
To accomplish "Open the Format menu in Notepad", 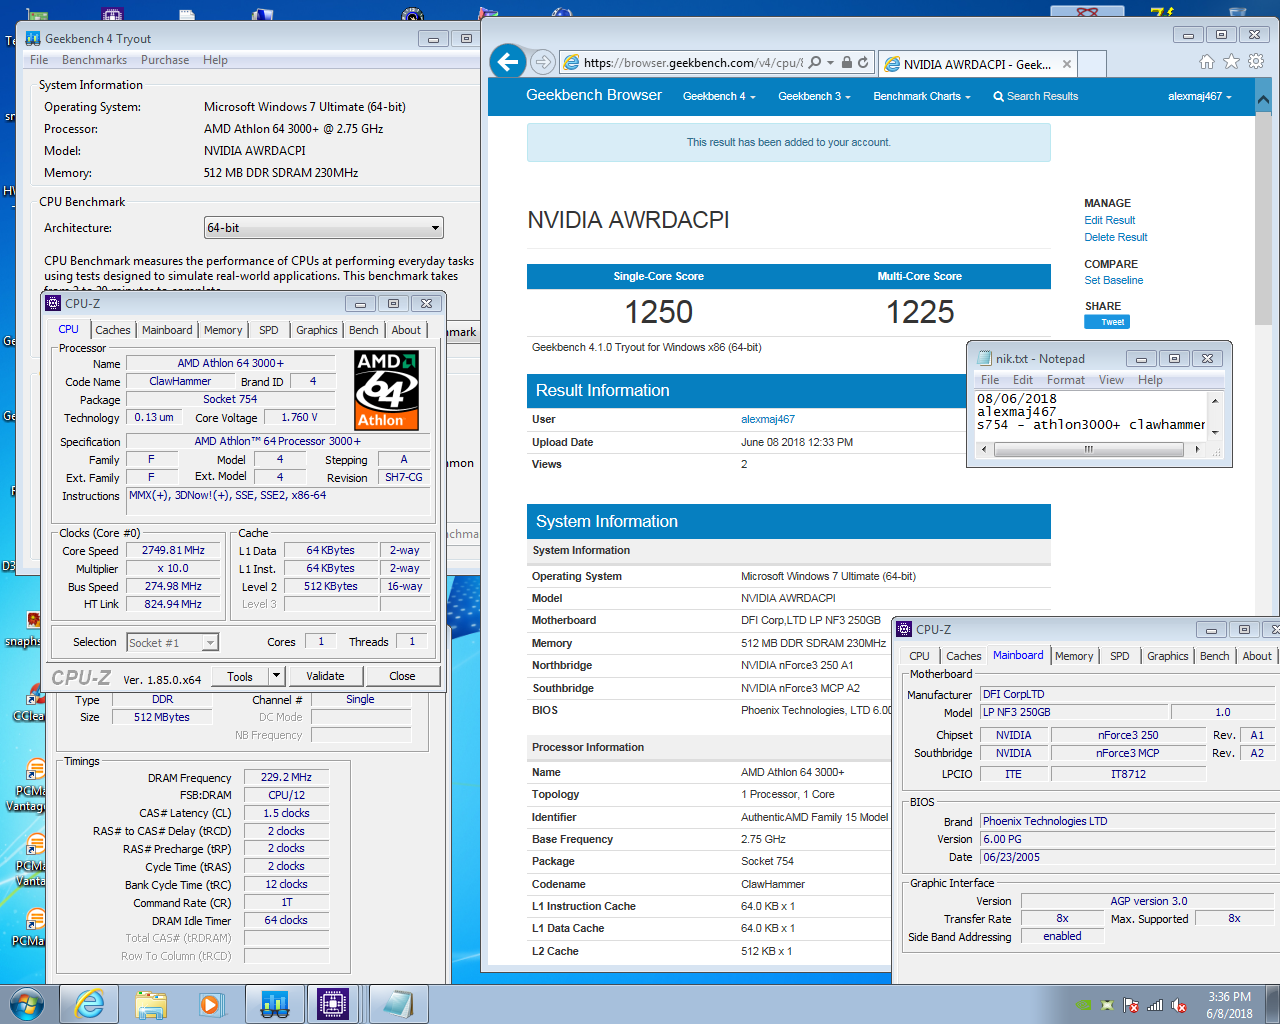I will pyautogui.click(x=1066, y=380).
